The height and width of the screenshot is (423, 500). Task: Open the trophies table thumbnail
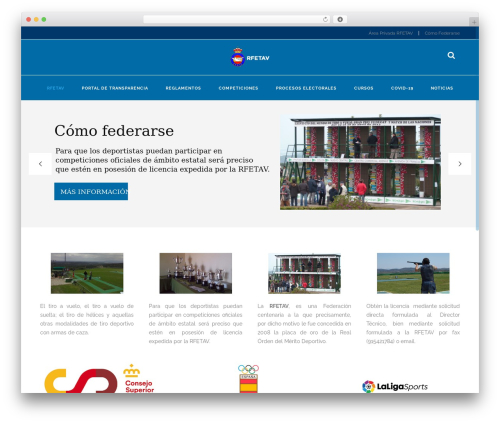pos(196,273)
